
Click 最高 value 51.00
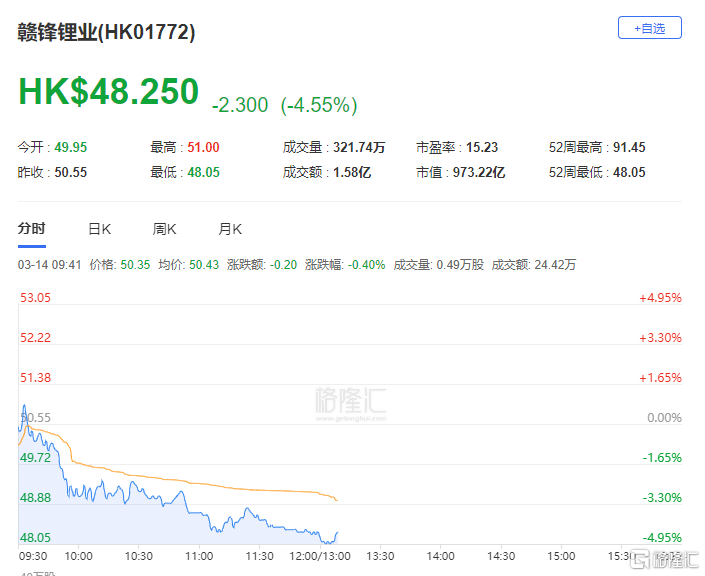coord(203,147)
